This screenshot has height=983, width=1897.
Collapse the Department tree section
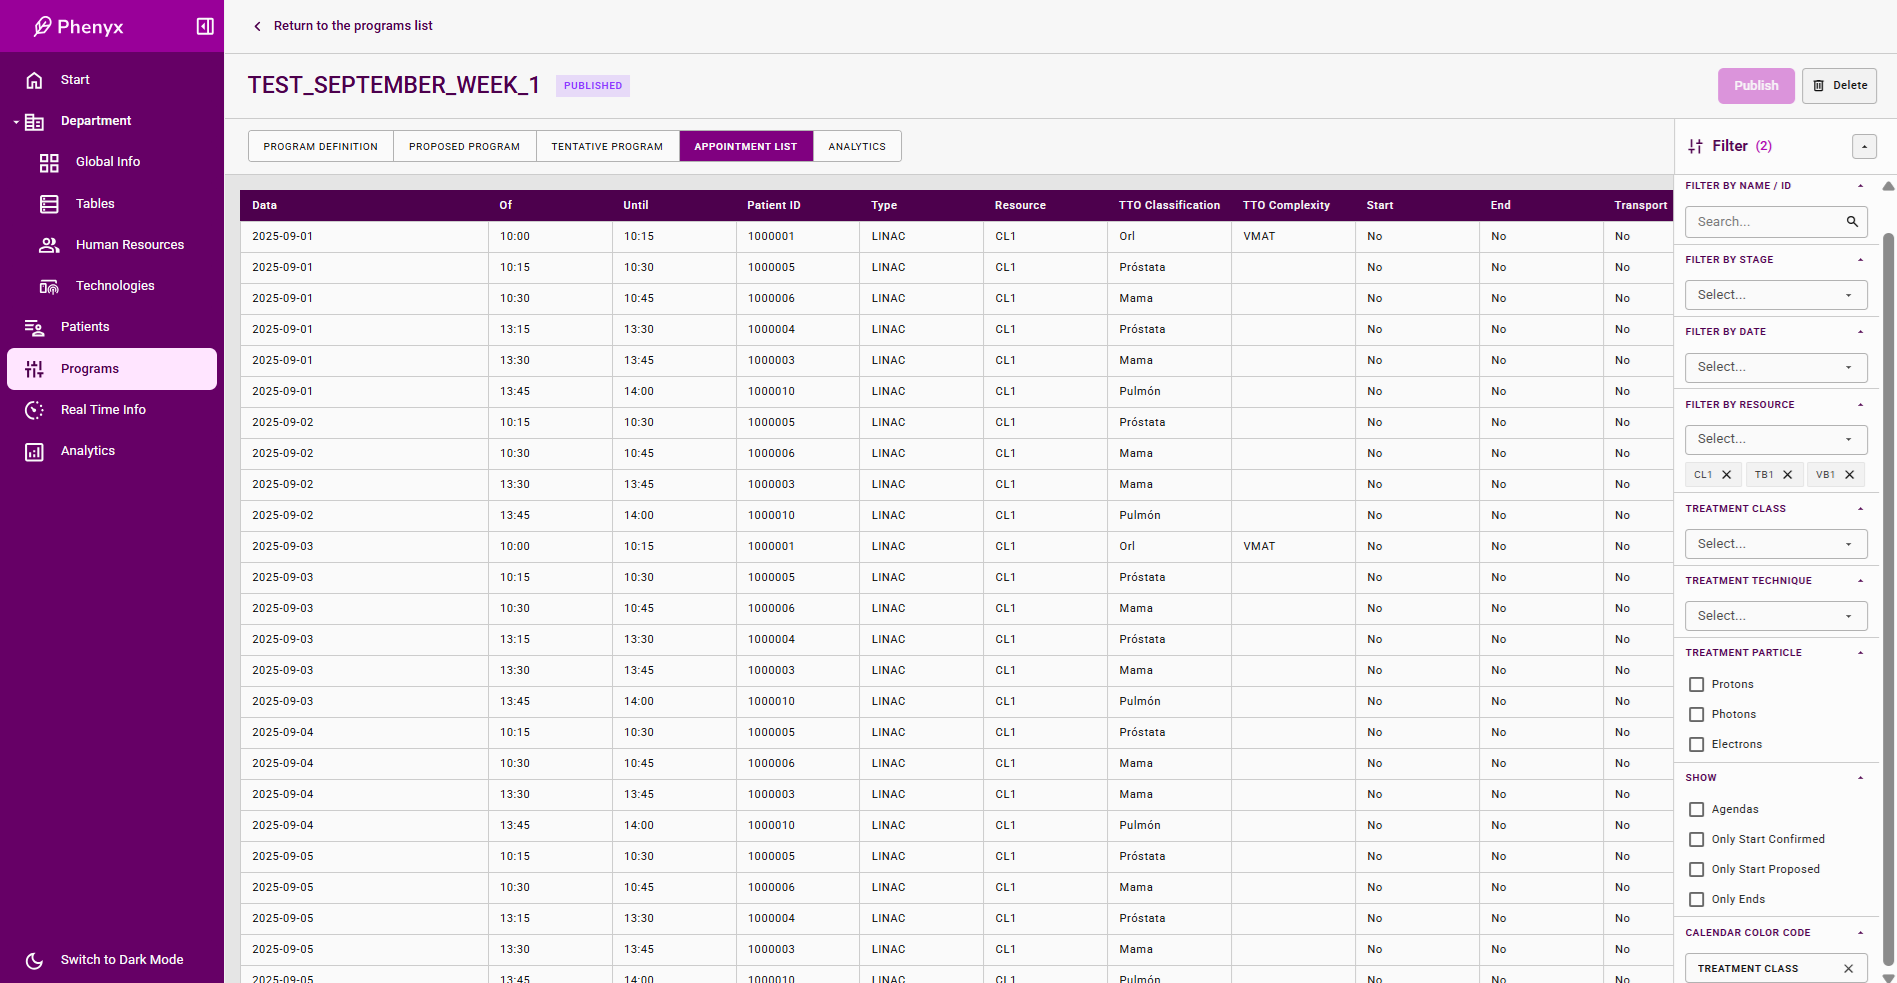[16, 122]
